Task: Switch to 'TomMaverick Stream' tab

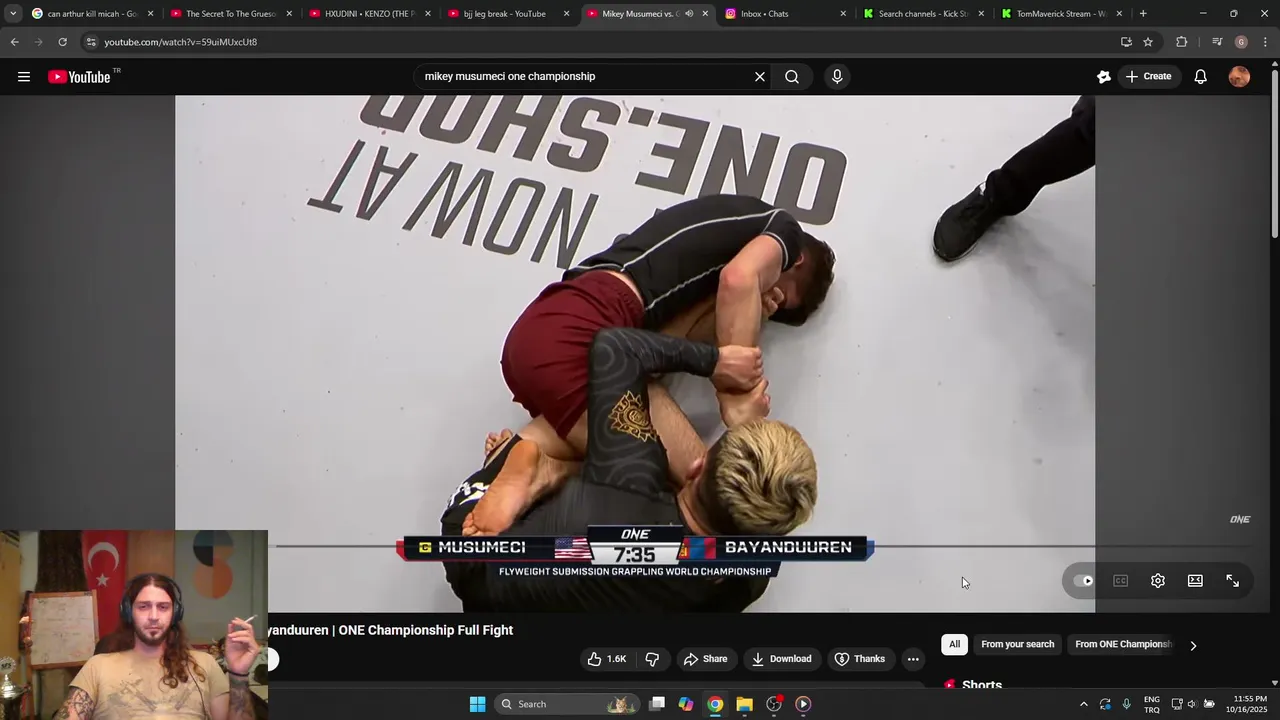Action: [1063, 14]
